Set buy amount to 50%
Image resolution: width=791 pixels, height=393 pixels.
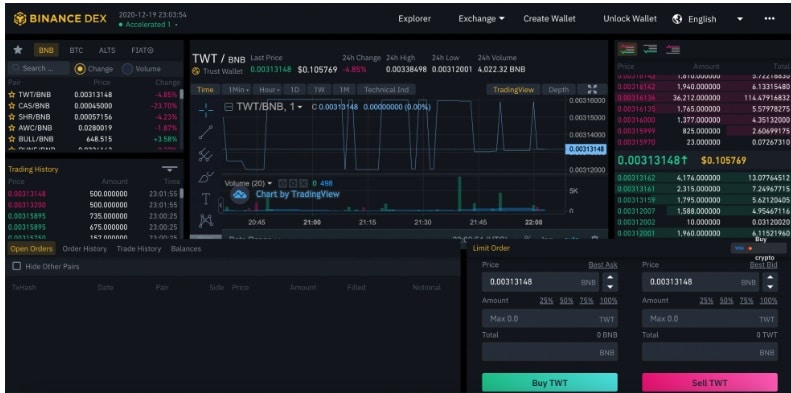click(x=566, y=300)
